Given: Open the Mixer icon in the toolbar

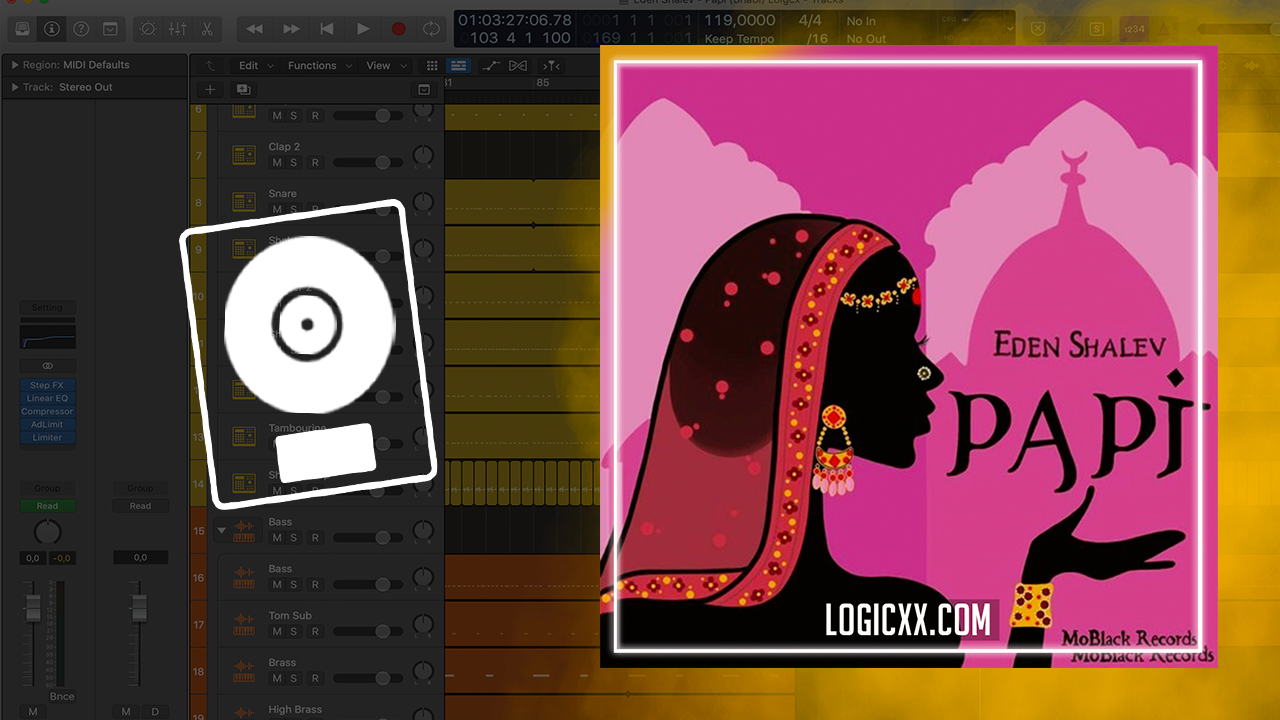Looking at the screenshot, I should (x=177, y=29).
